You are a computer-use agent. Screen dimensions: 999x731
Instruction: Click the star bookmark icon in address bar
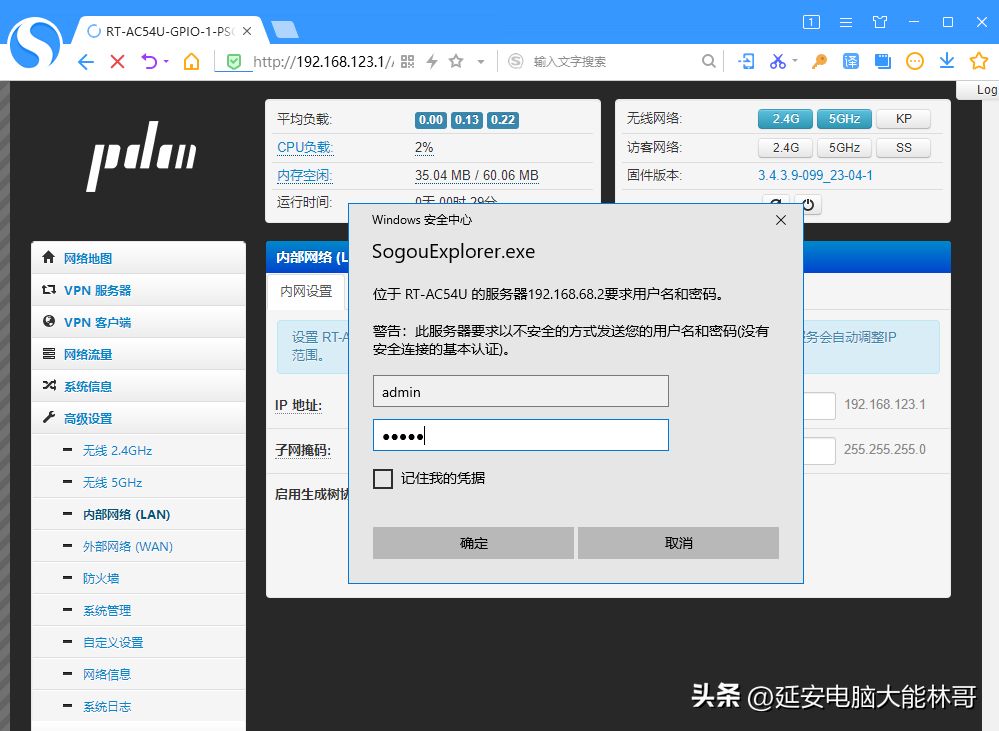[456, 62]
